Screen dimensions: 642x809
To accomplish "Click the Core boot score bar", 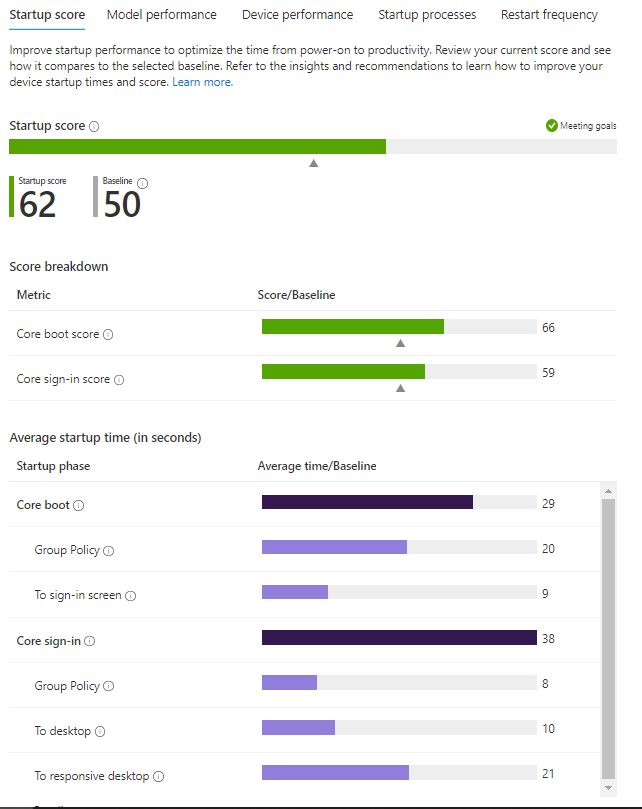I will [352, 327].
